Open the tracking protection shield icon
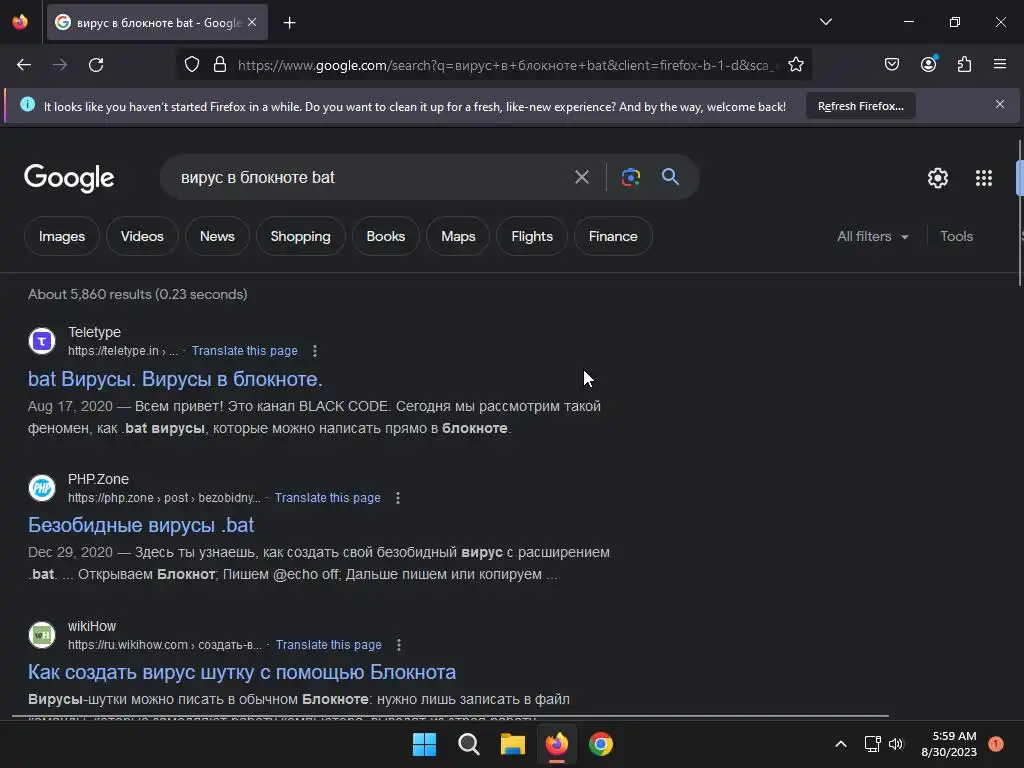The width and height of the screenshot is (1024, 768). coord(191,65)
